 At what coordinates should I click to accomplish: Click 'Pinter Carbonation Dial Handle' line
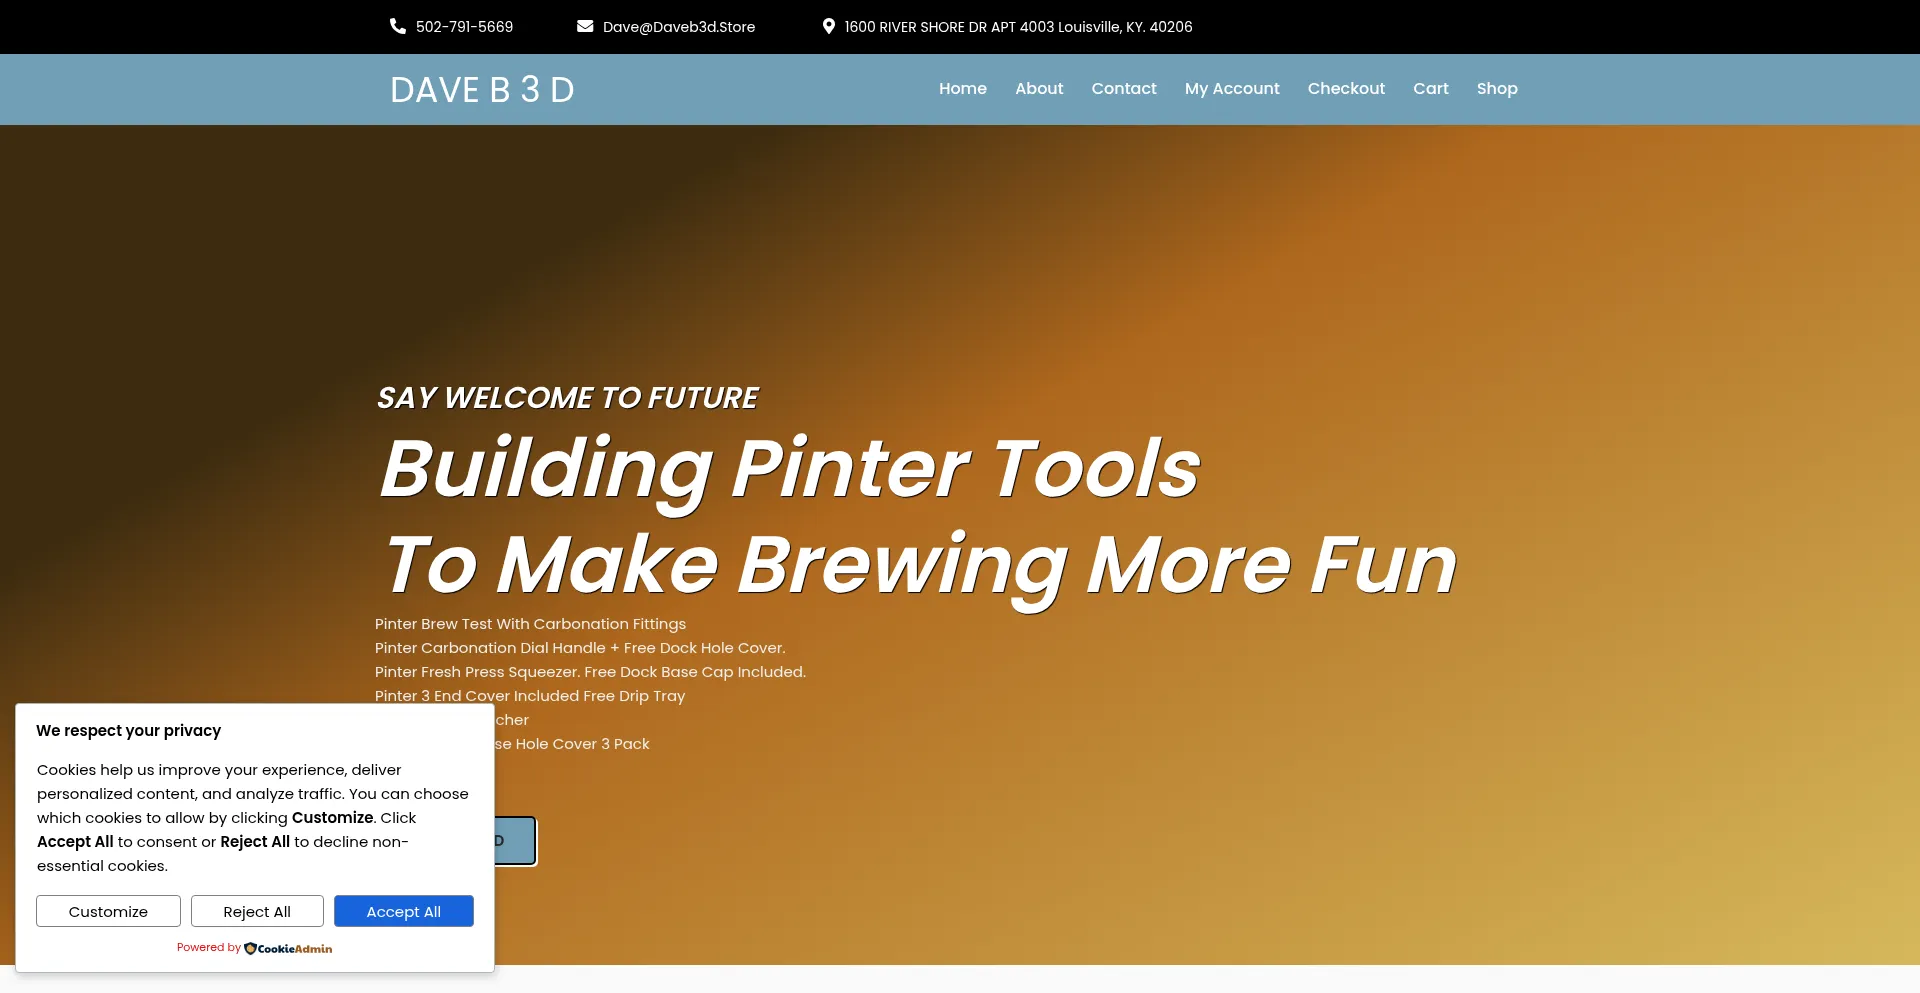pyautogui.click(x=580, y=648)
